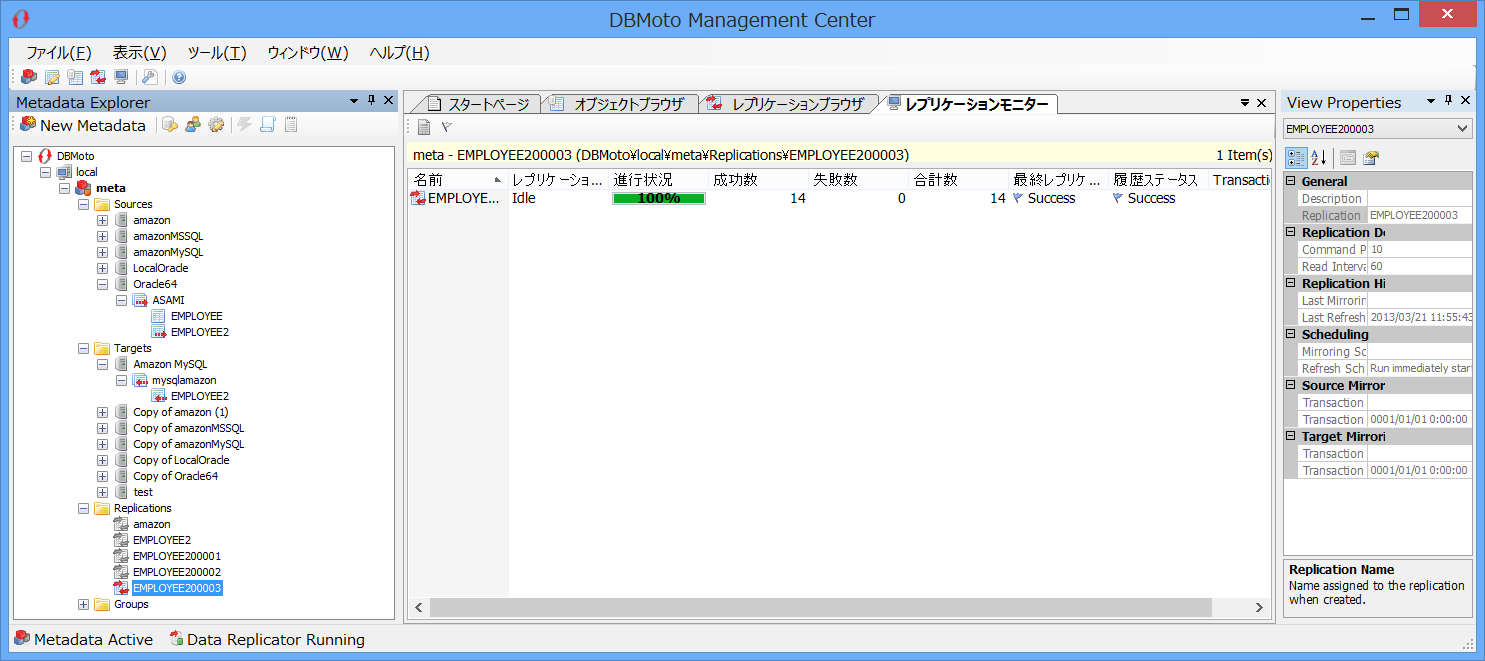Open Metadata Explorer panel options dropdown arrow
The height and width of the screenshot is (661, 1485).
pyautogui.click(x=354, y=101)
